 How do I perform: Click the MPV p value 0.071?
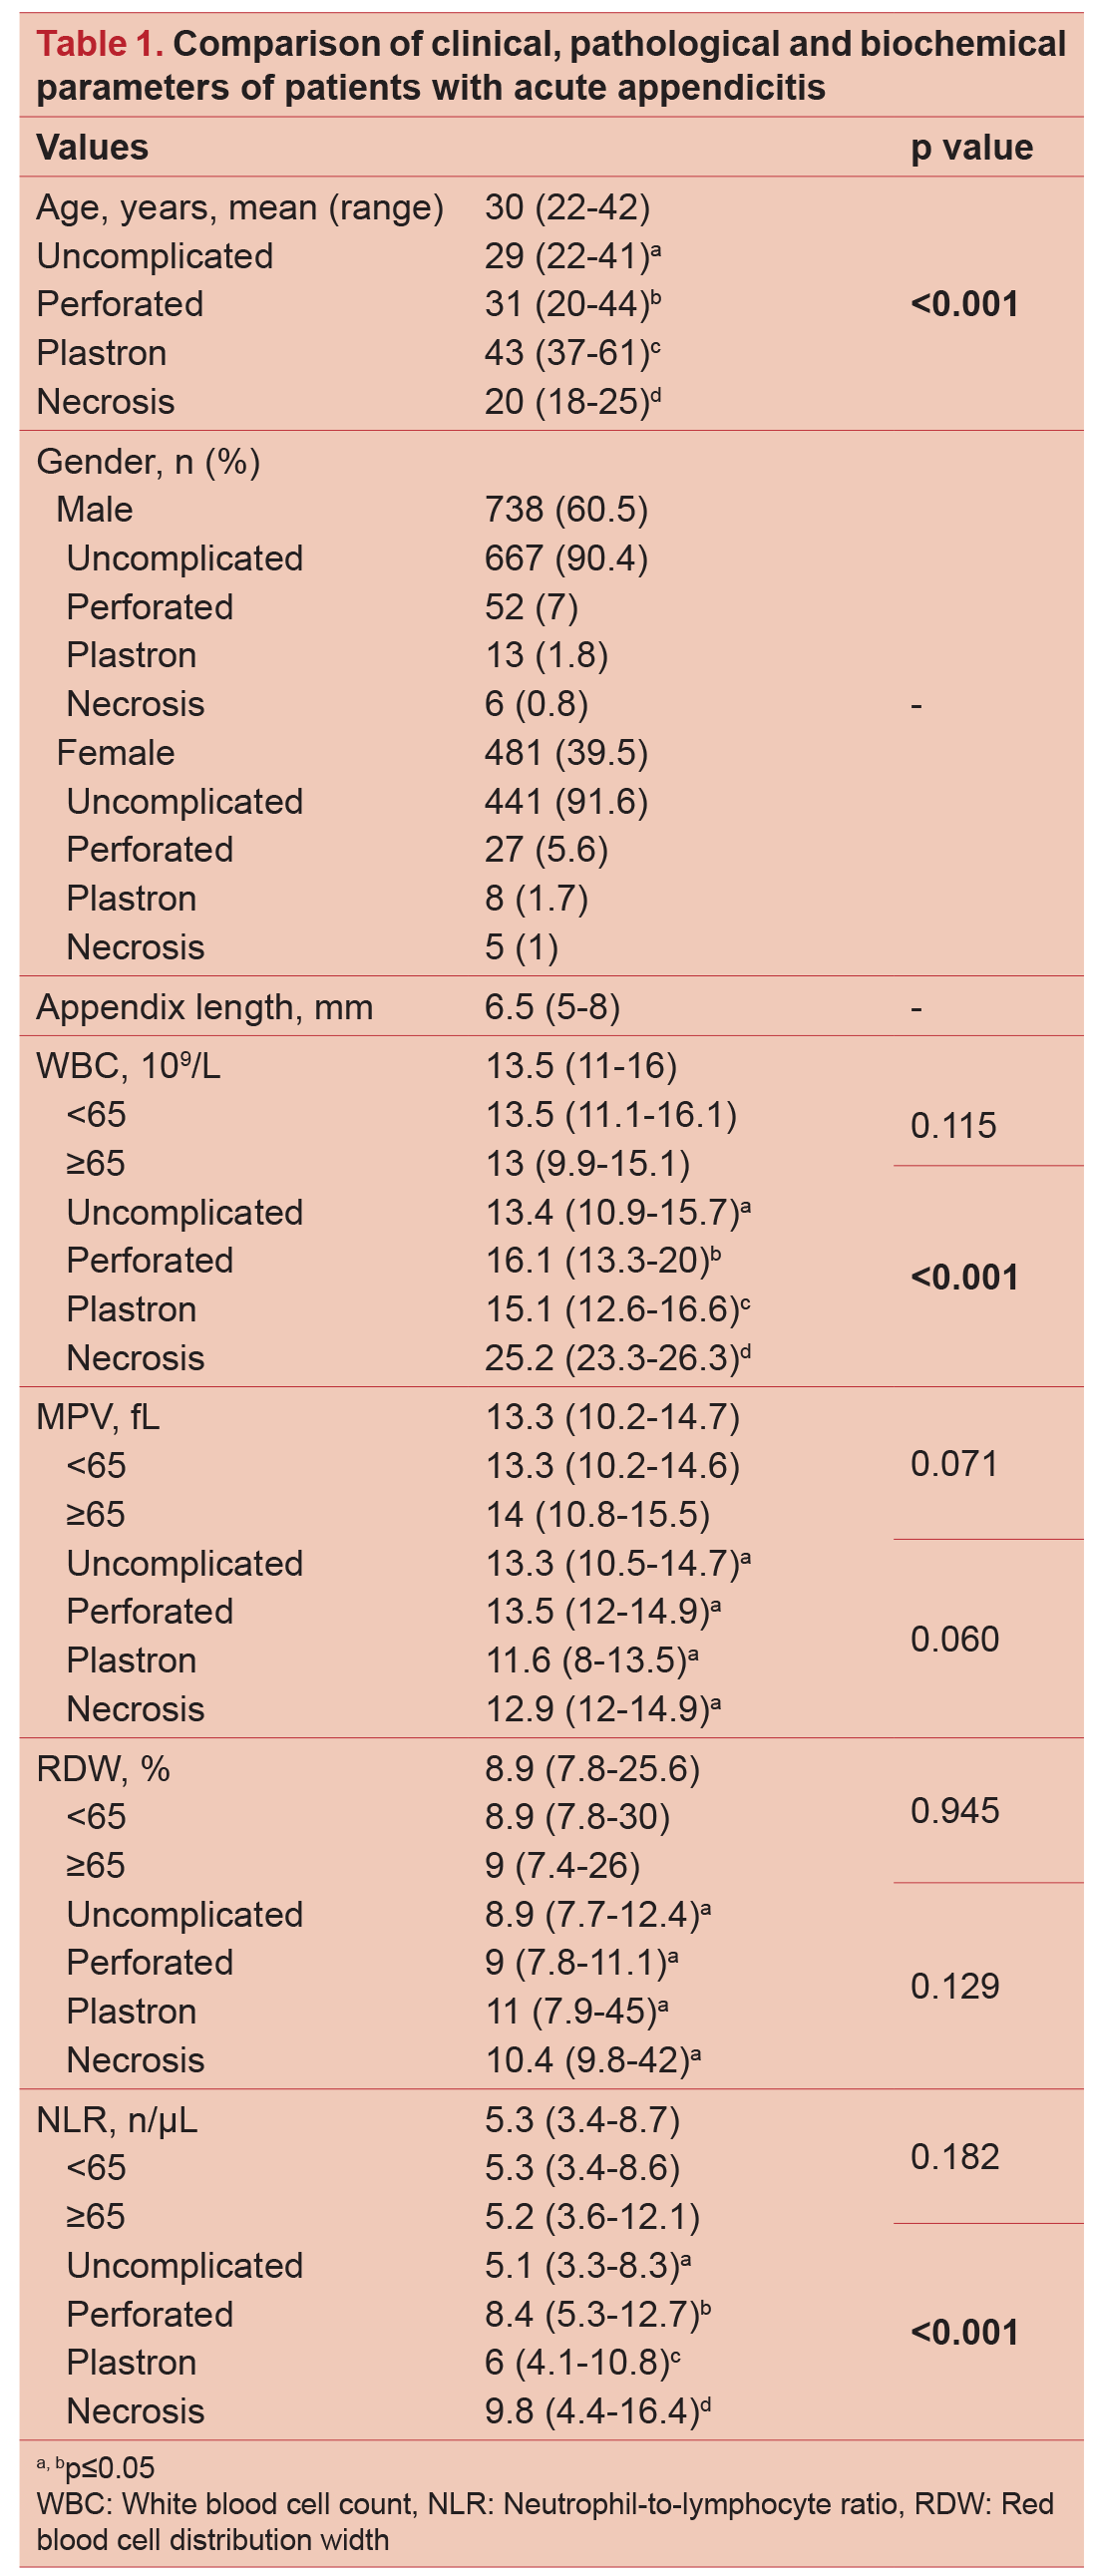click(953, 1465)
